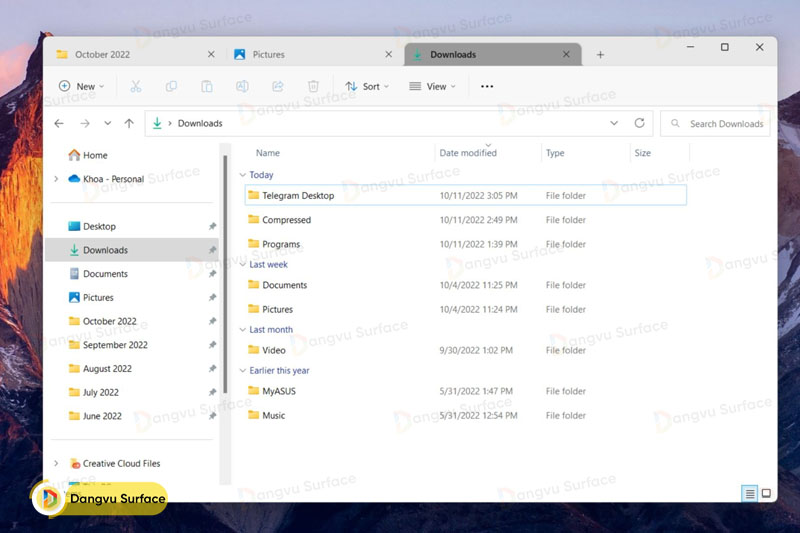Unpin Desktop using its pin icon
The image size is (800, 533).
coord(212,226)
